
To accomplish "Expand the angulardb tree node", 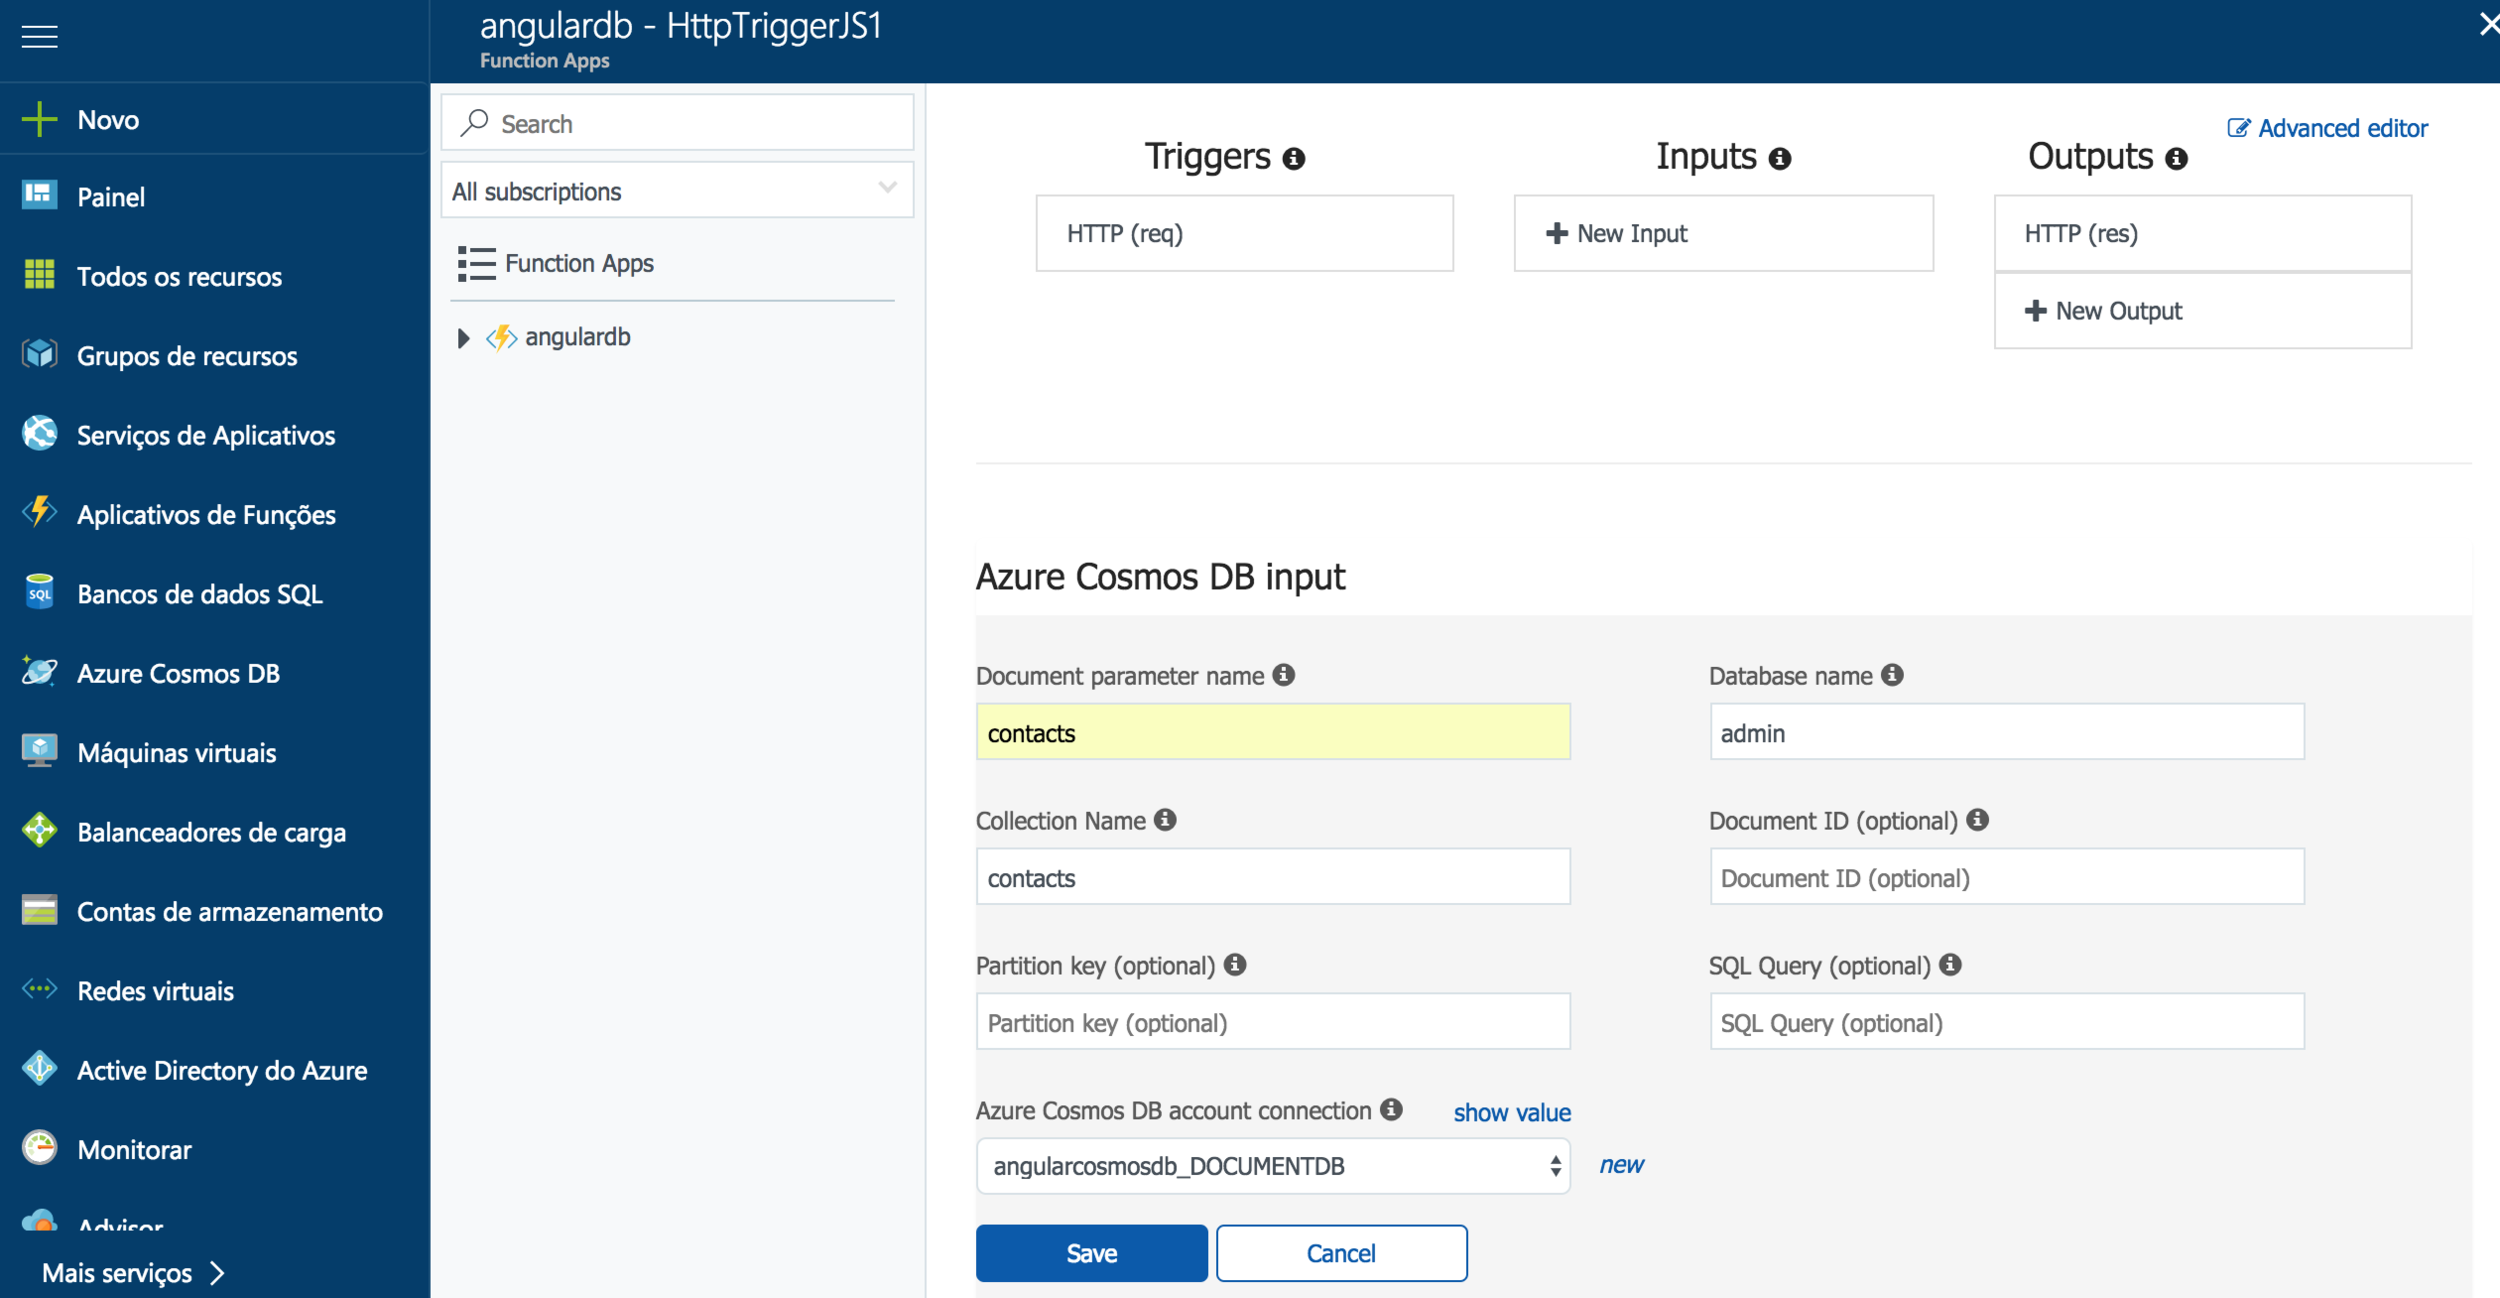I will pos(463,338).
